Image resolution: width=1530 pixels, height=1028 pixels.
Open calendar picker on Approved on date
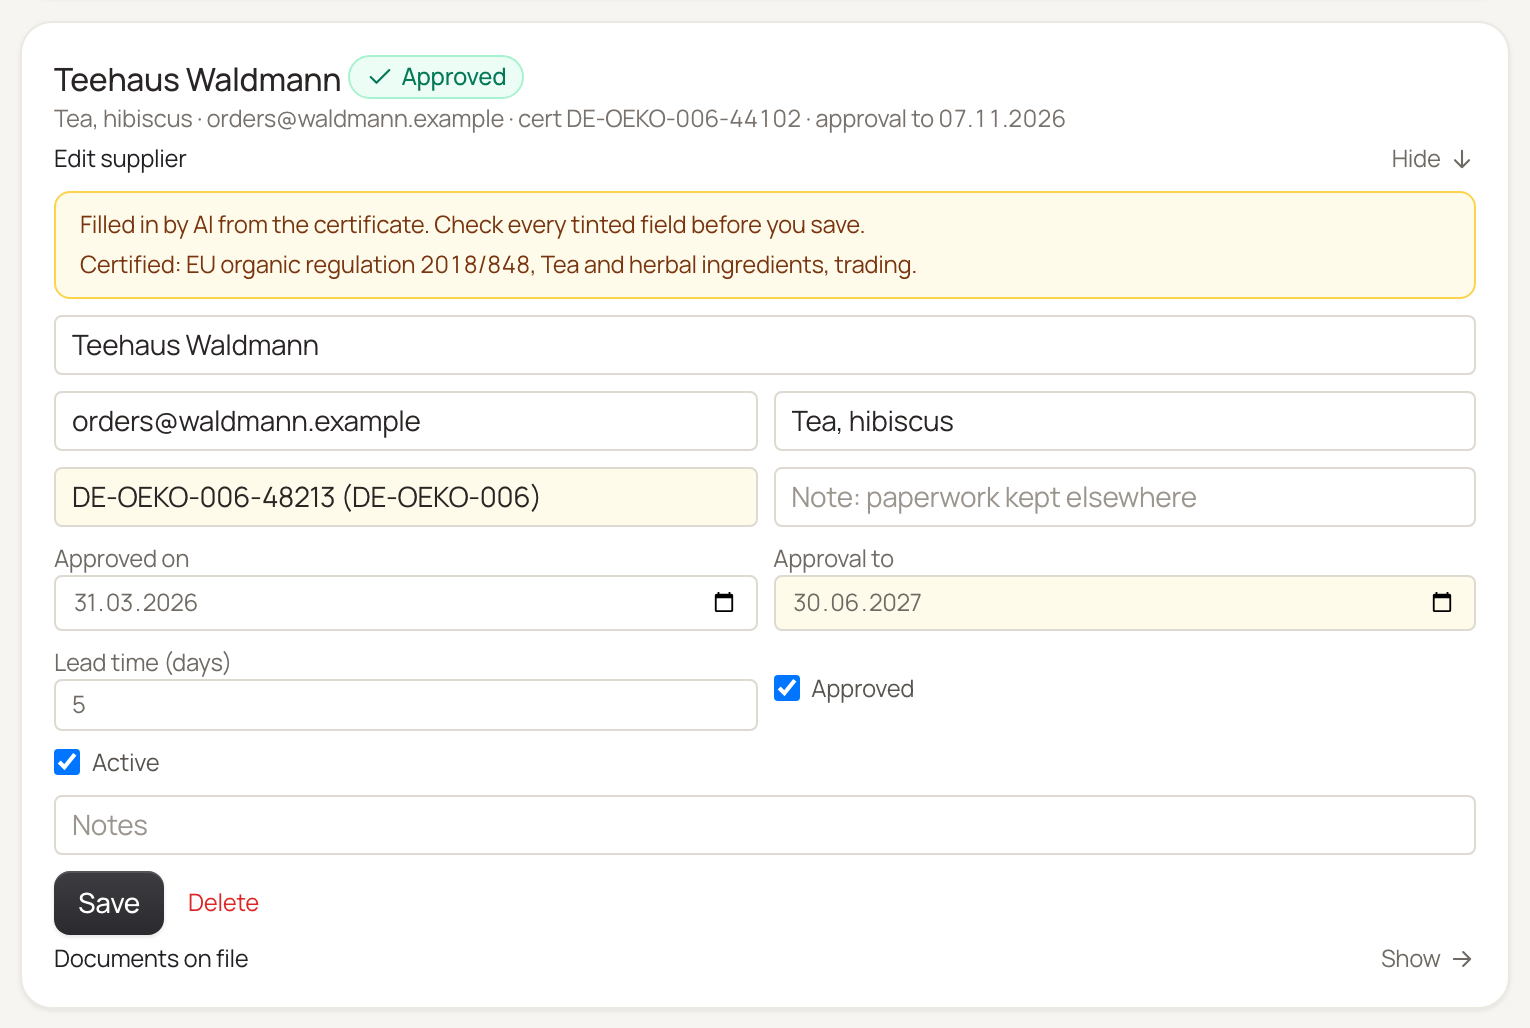(x=724, y=602)
